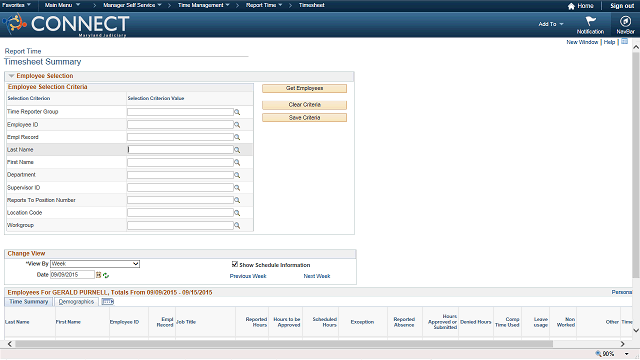The image size is (640, 360).
Task: Click the Department input field
Action: pyautogui.click(x=180, y=175)
